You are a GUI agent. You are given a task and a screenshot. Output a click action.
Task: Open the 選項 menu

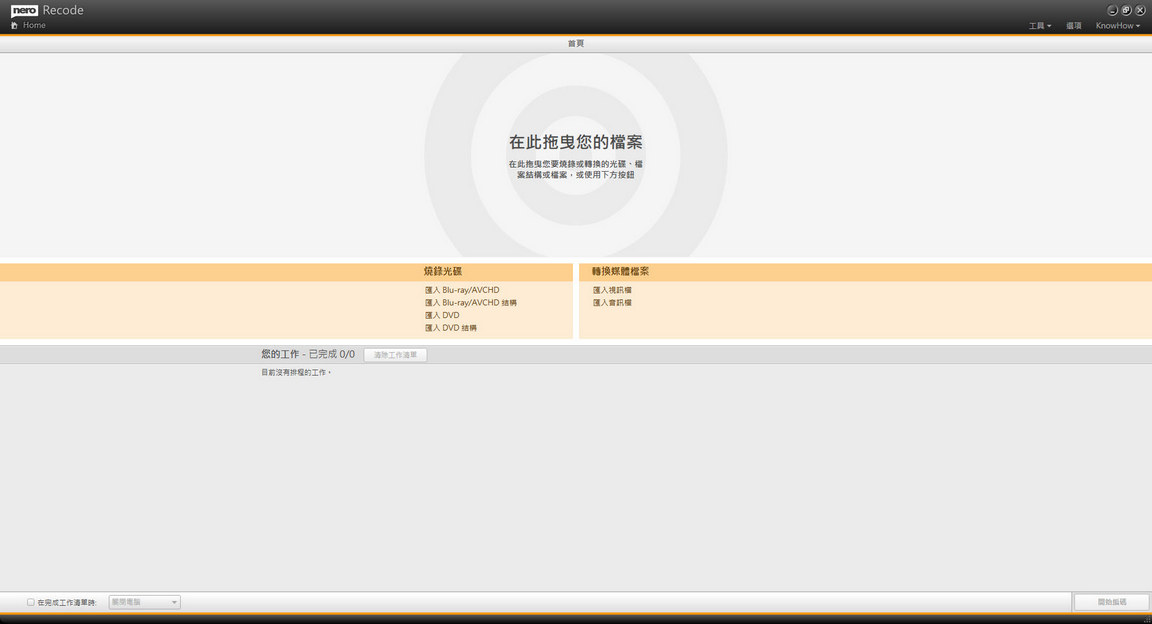(x=1073, y=26)
